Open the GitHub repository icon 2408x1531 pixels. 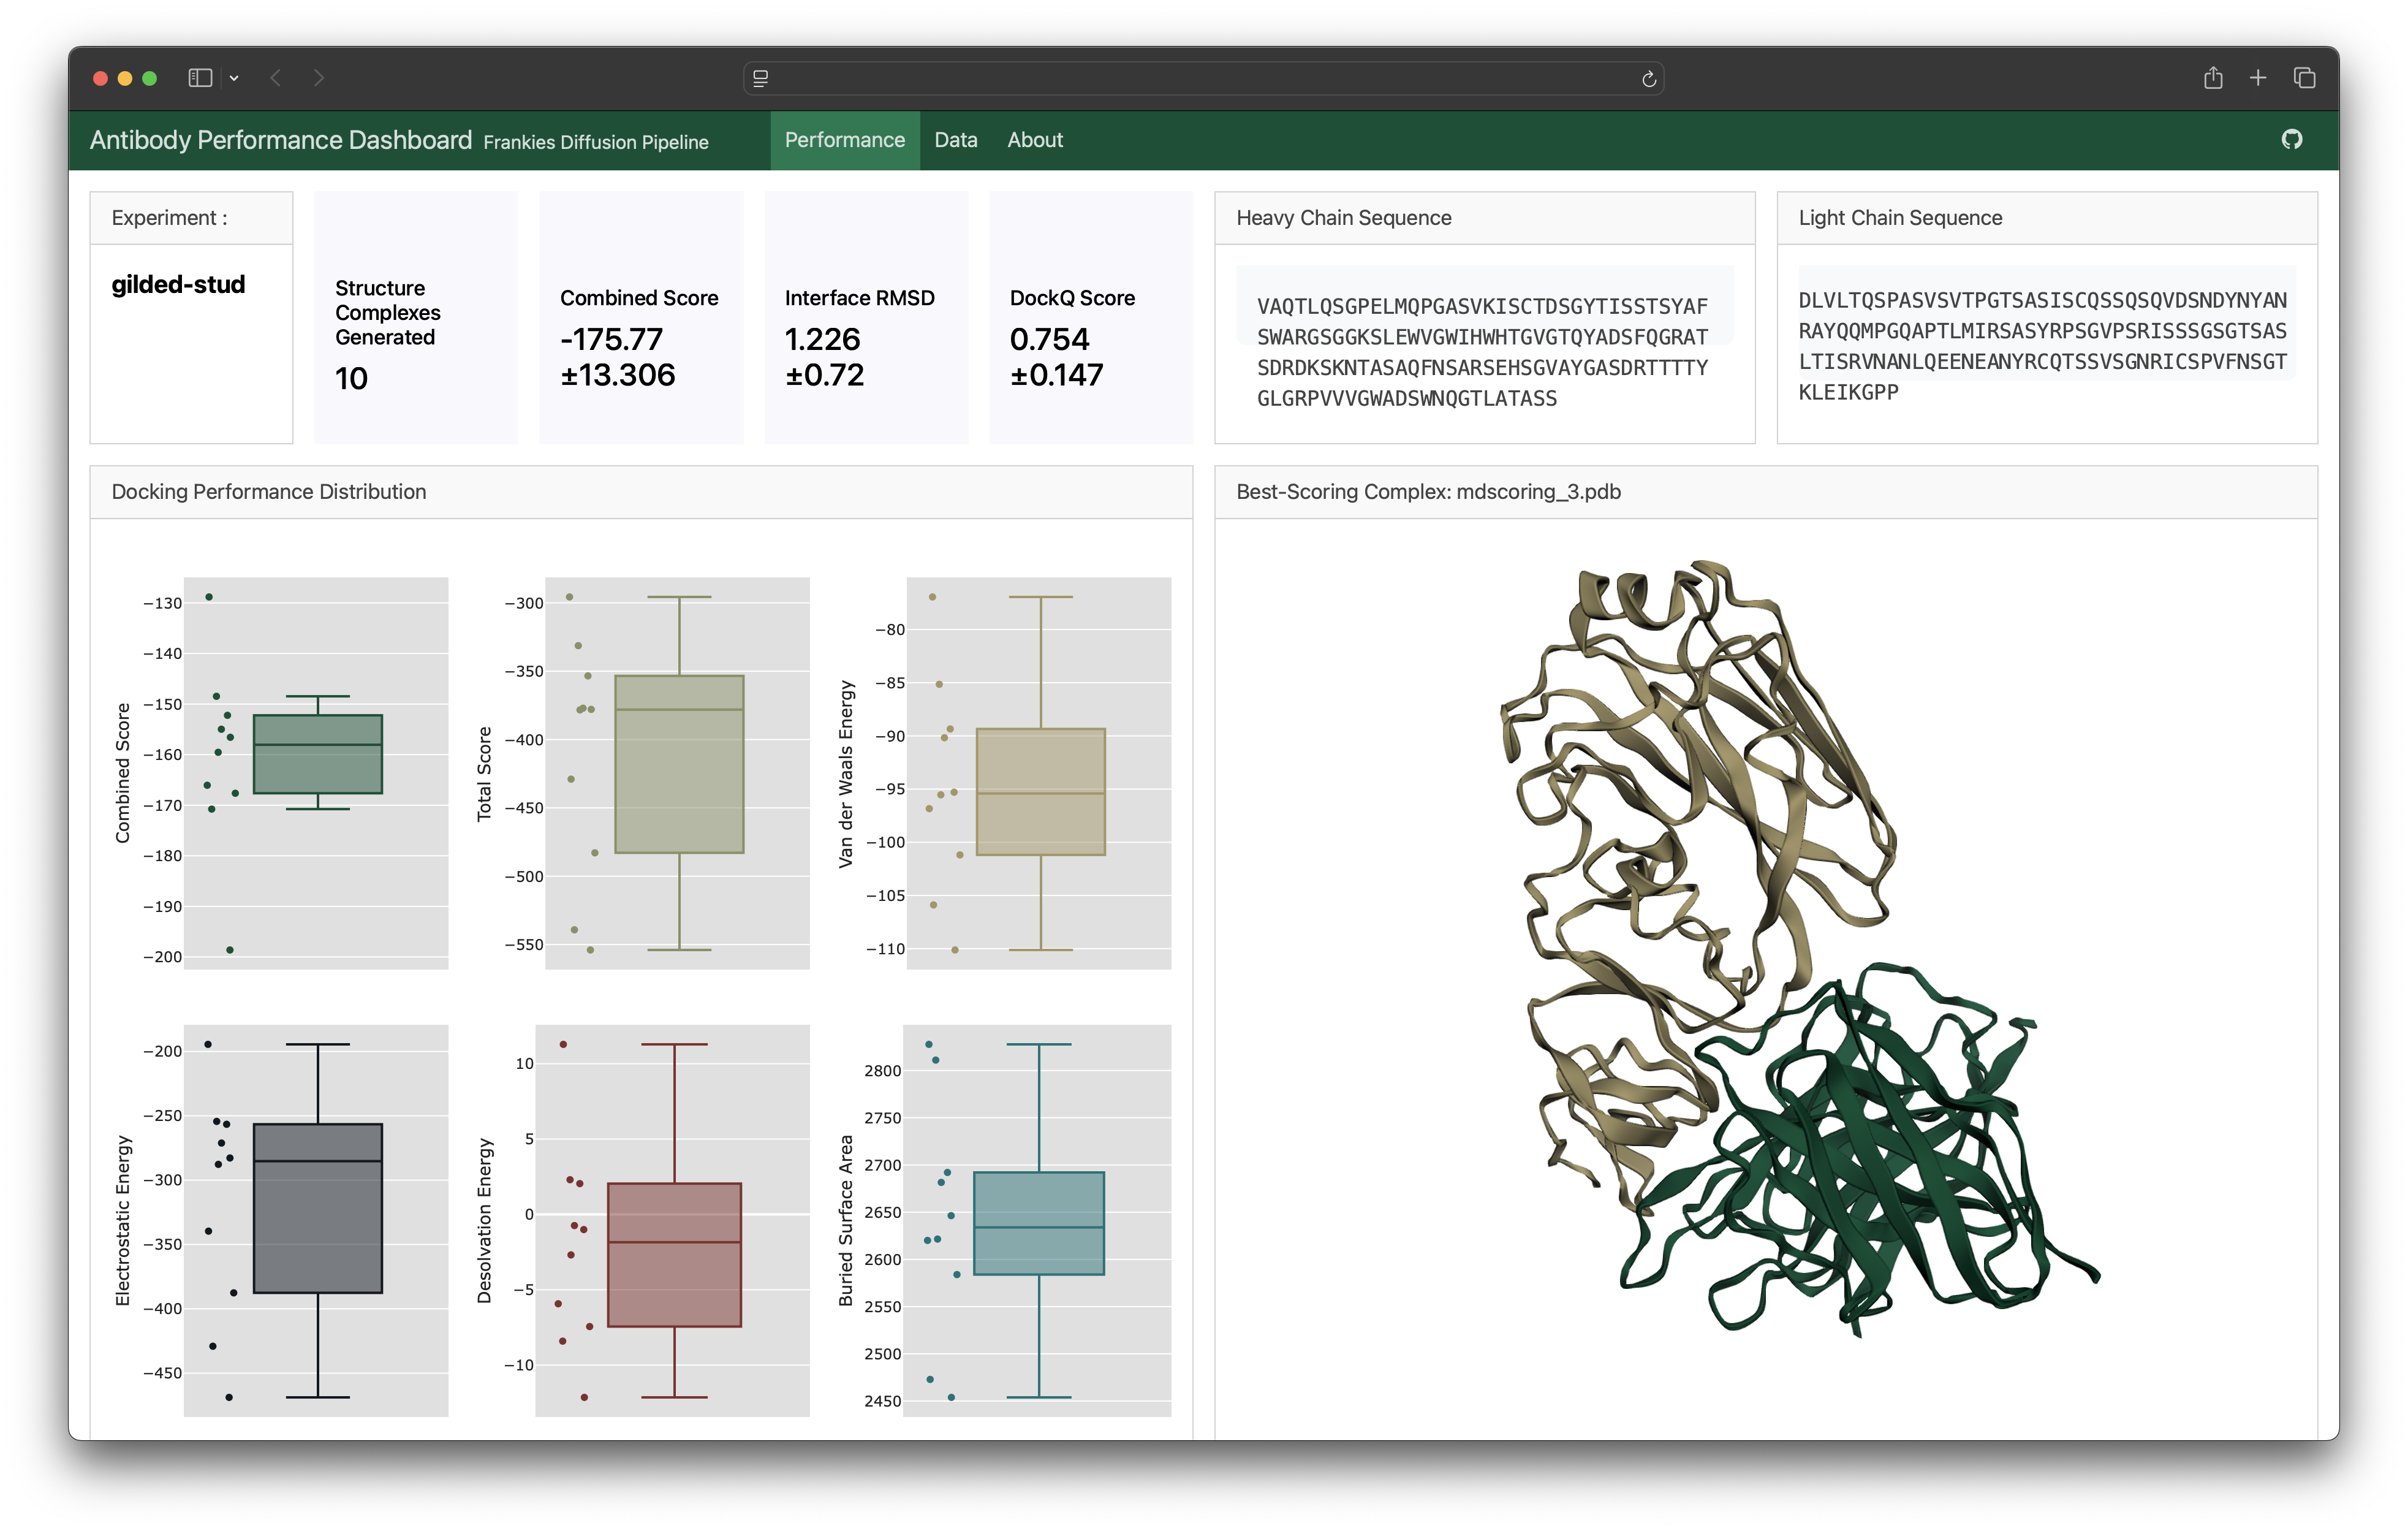click(x=2291, y=140)
